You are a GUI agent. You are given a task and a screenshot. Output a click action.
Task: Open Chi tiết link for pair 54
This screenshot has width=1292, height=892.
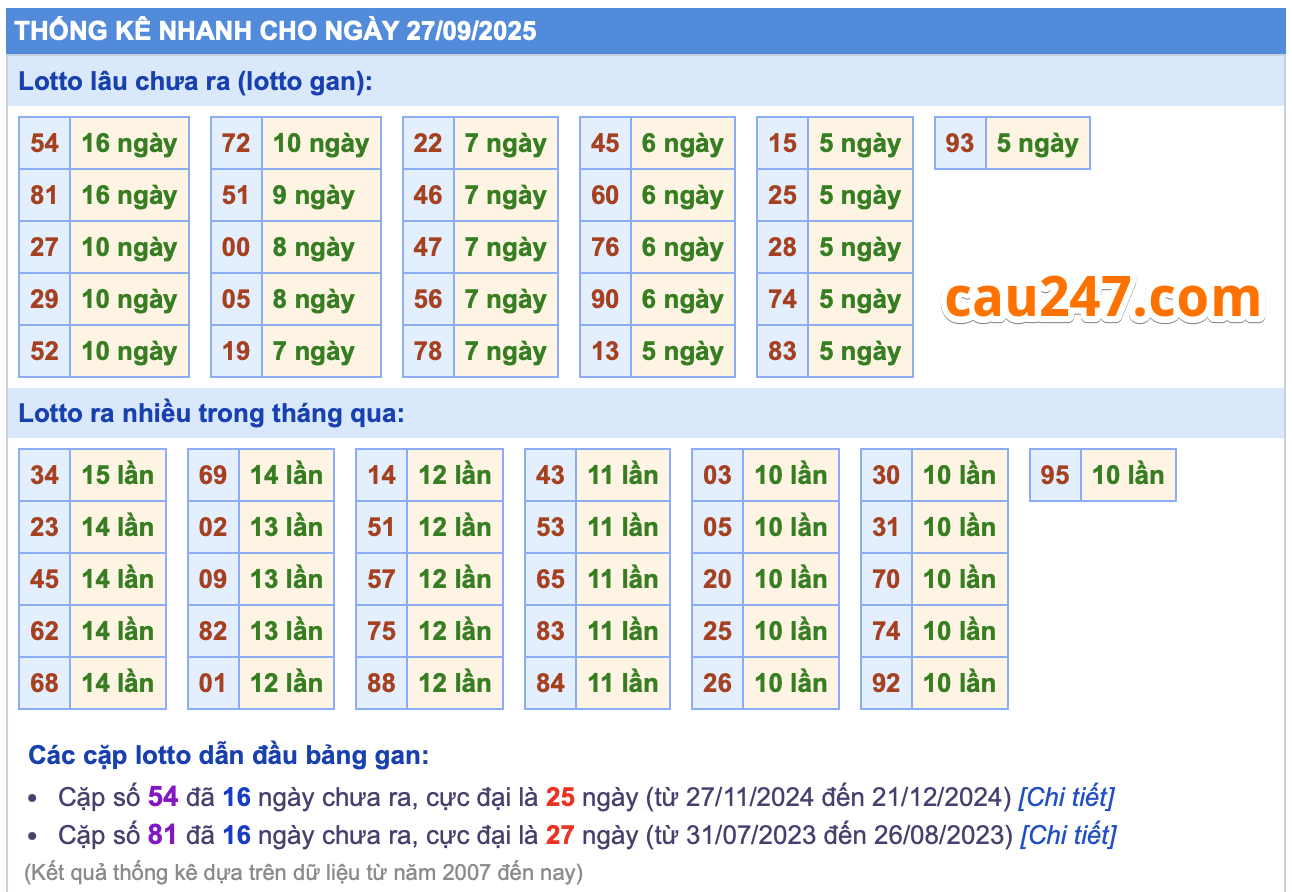click(x=1065, y=797)
